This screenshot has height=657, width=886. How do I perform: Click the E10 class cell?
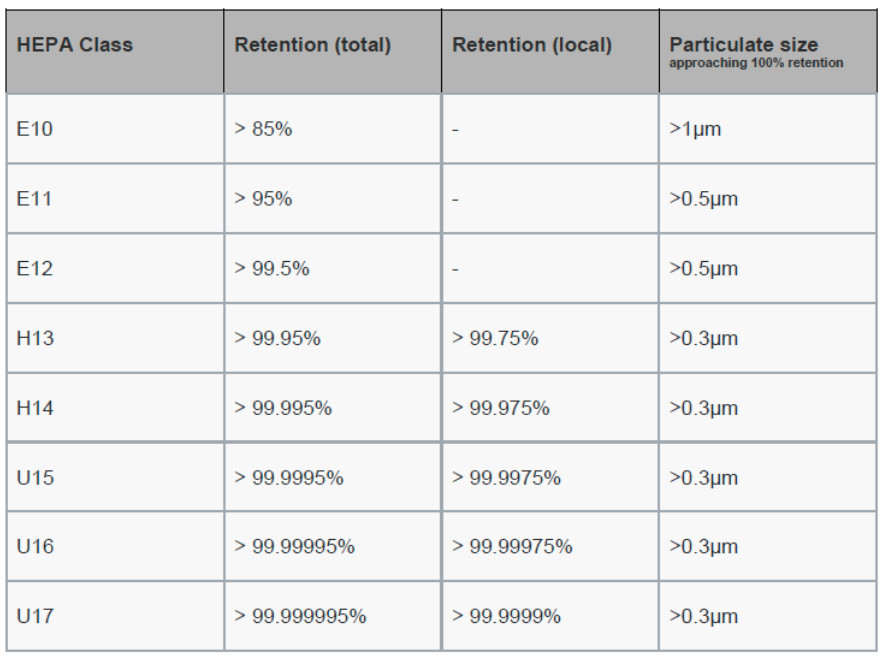[x=34, y=129]
